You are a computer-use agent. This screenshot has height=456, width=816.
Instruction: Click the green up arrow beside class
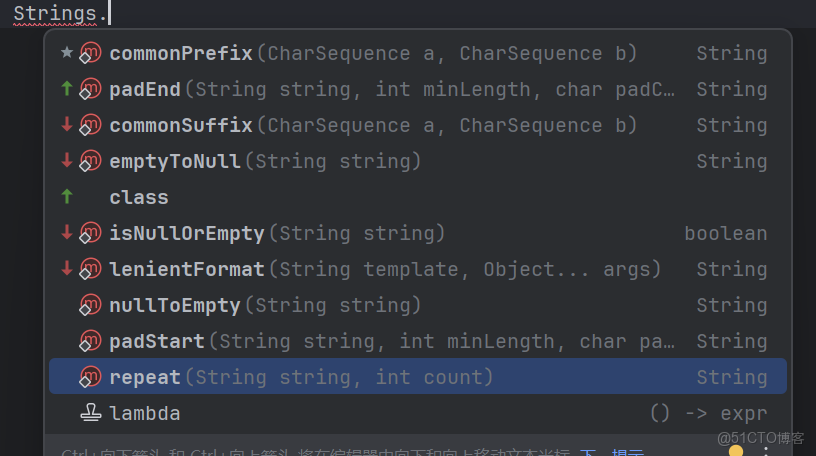(67, 197)
